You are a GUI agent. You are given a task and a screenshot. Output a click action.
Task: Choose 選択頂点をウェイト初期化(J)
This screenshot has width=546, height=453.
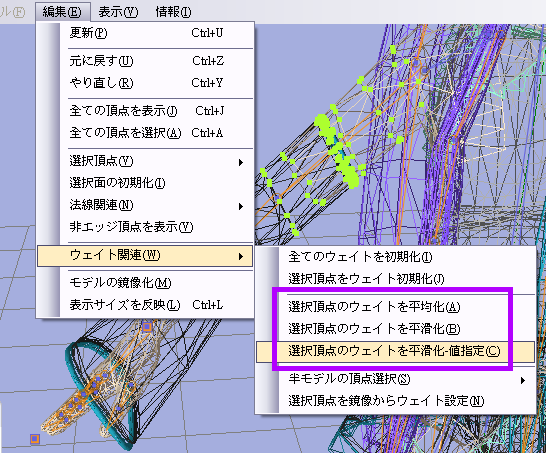(395, 279)
